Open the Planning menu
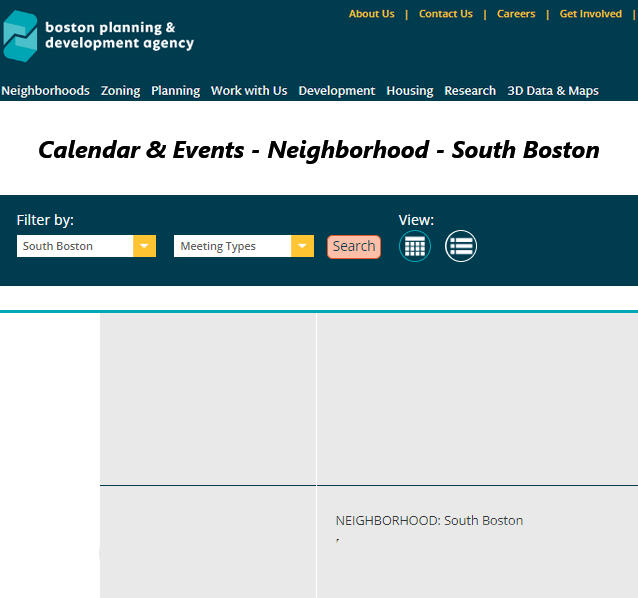The height and width of the screenshot is (598, 638). coord(175,90)
